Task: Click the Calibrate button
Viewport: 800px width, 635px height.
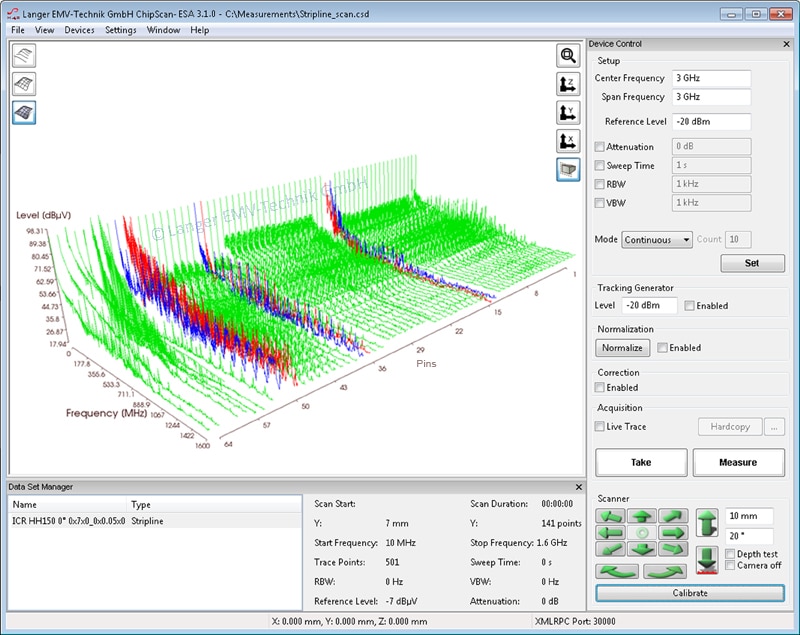Action: coord(690,593)
